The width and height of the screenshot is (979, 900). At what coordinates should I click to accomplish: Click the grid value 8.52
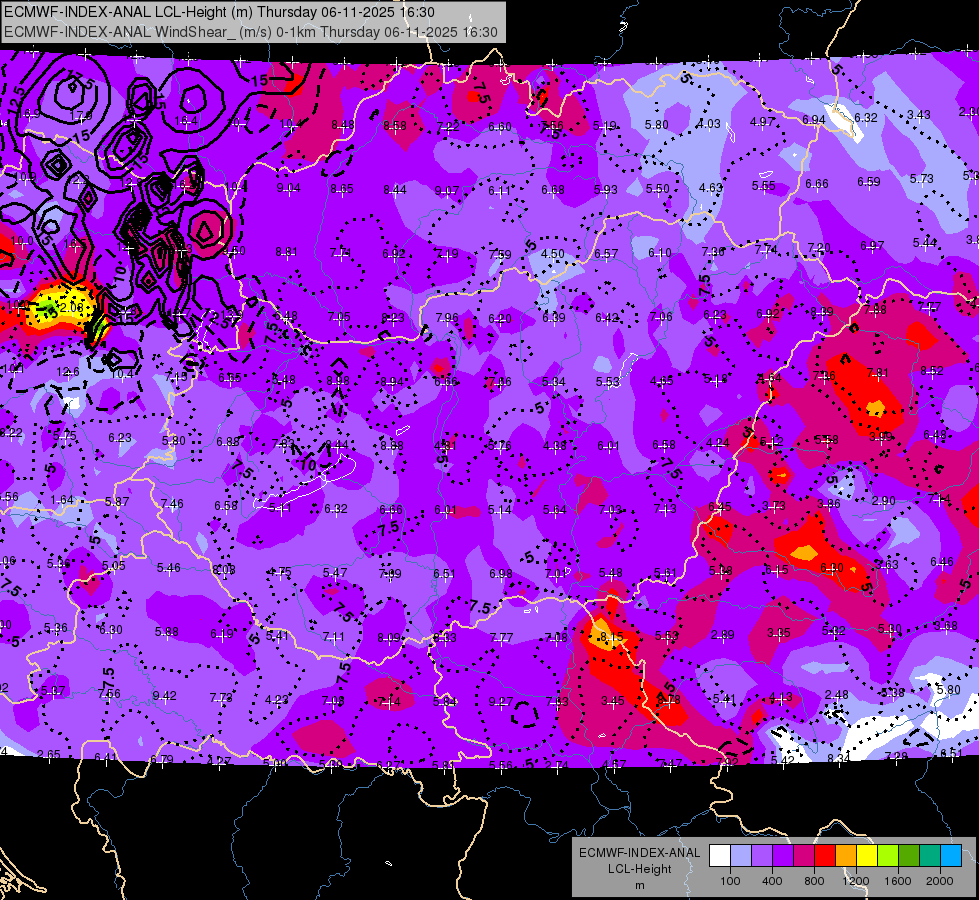[932, 371]
